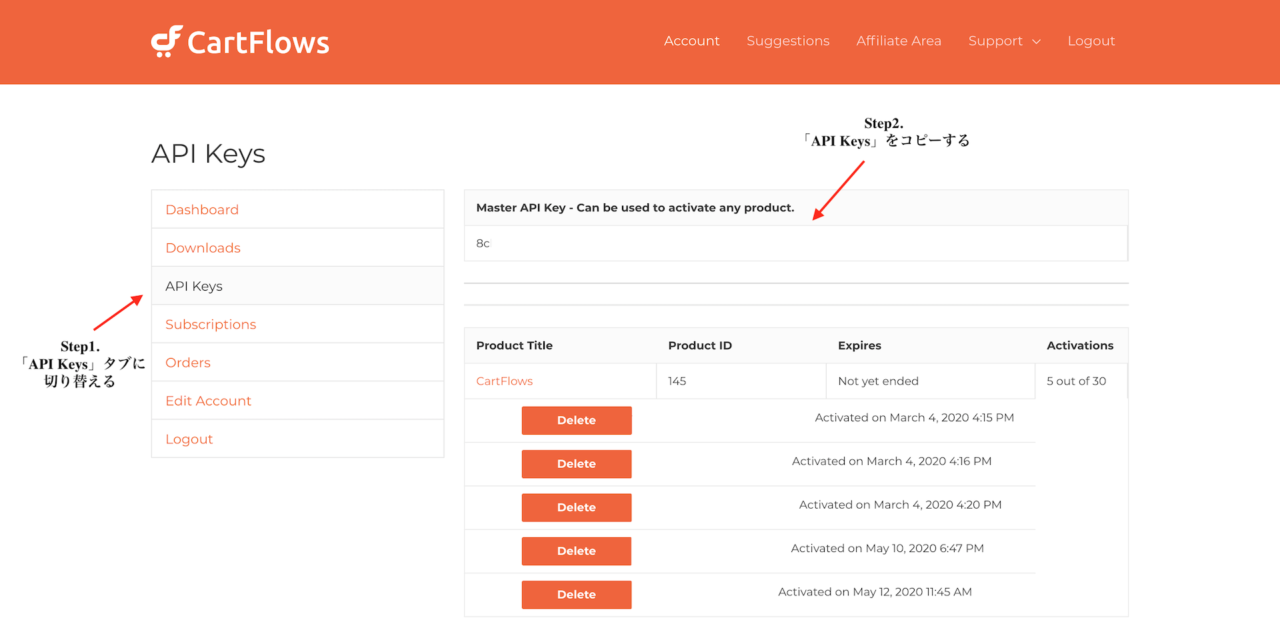1280x626 pixels.
Task: Open the Subscriptions section
Action: (210, 323)
